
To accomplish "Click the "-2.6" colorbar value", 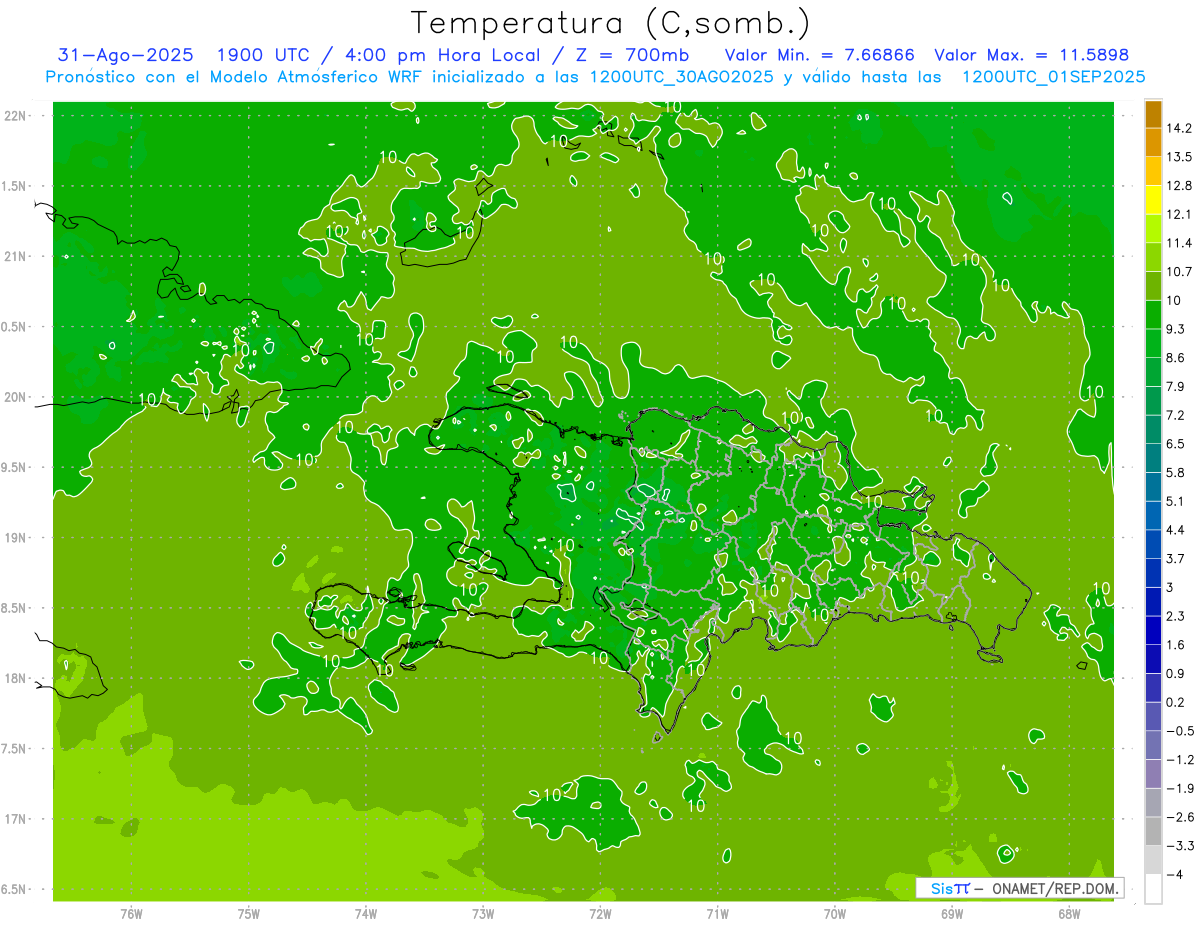I will (1179, 817).
